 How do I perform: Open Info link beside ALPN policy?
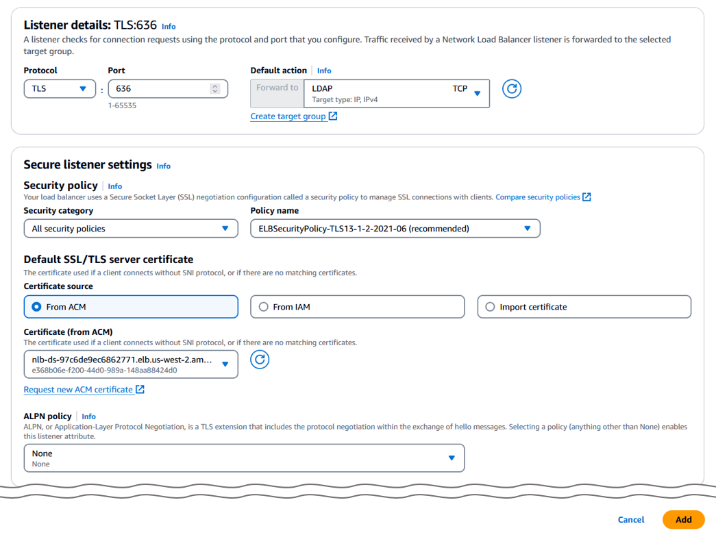click(x=89, y=416)
